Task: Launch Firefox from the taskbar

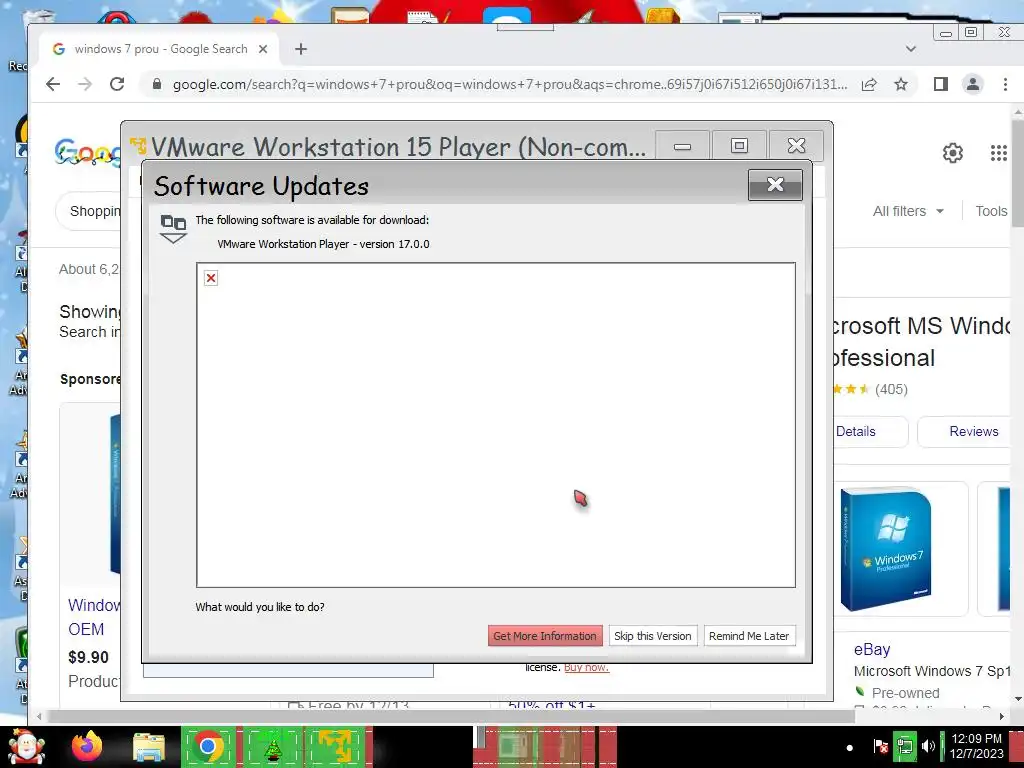Action: point(87,746)
